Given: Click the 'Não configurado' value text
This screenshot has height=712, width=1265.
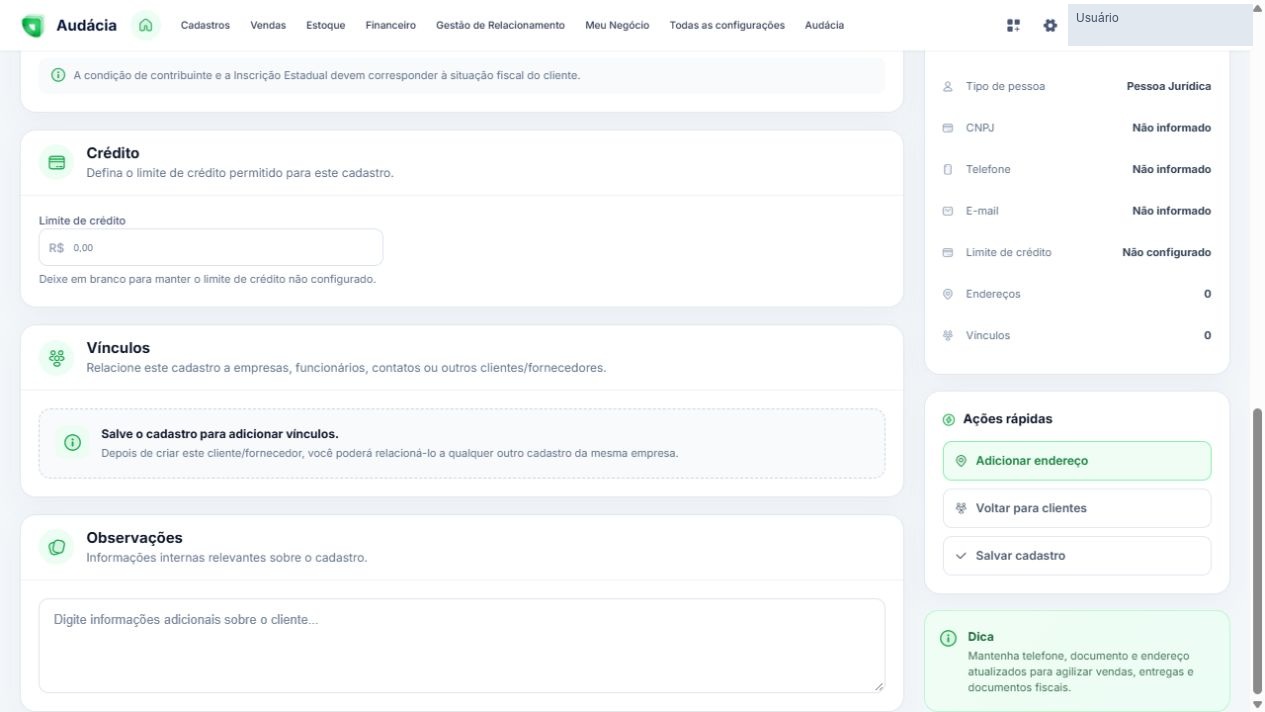Looking at the screenshot, I should click(x=1166, y=253).
